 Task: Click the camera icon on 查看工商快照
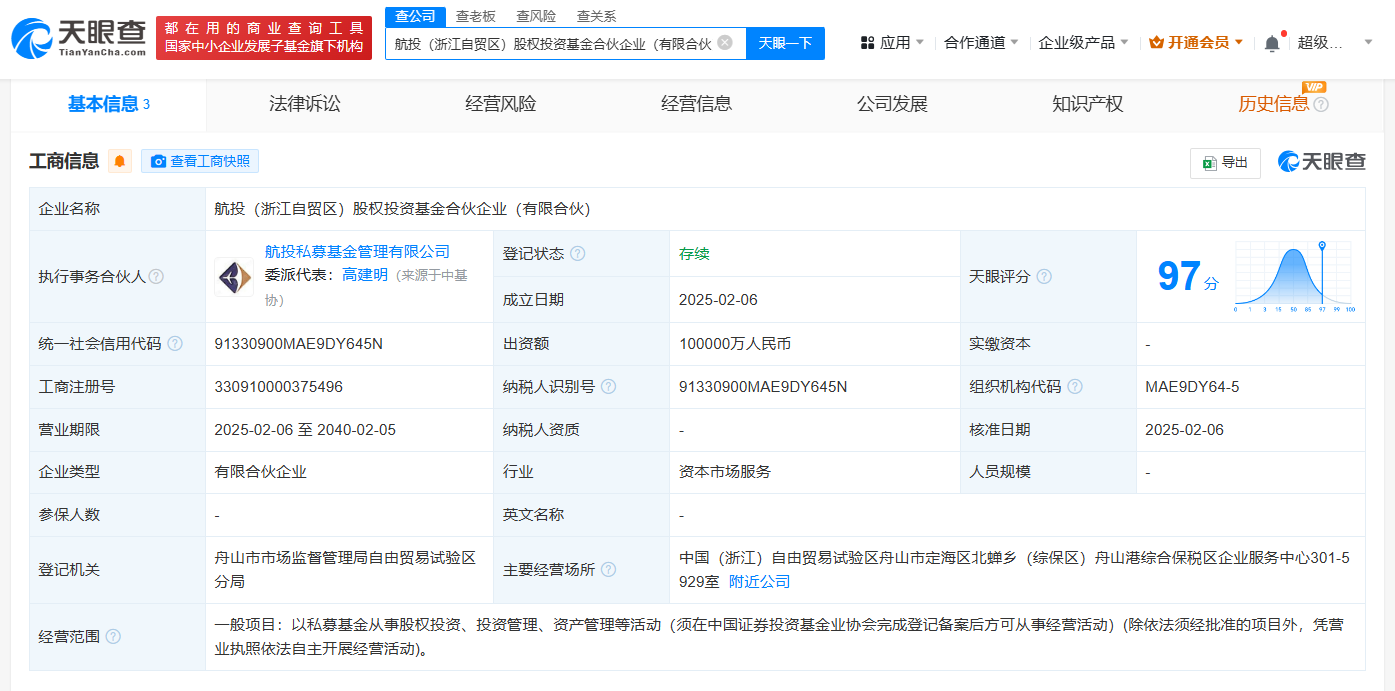pos(157,161)
